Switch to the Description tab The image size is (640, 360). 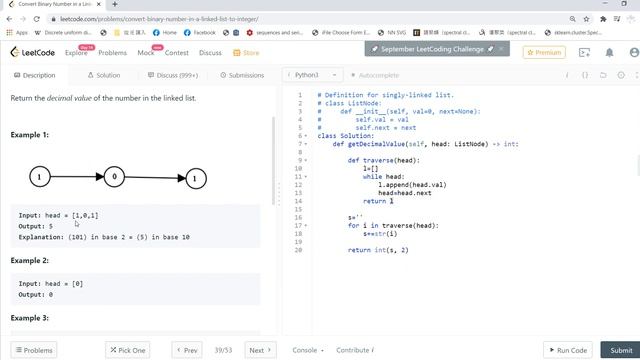click(35, 75)
